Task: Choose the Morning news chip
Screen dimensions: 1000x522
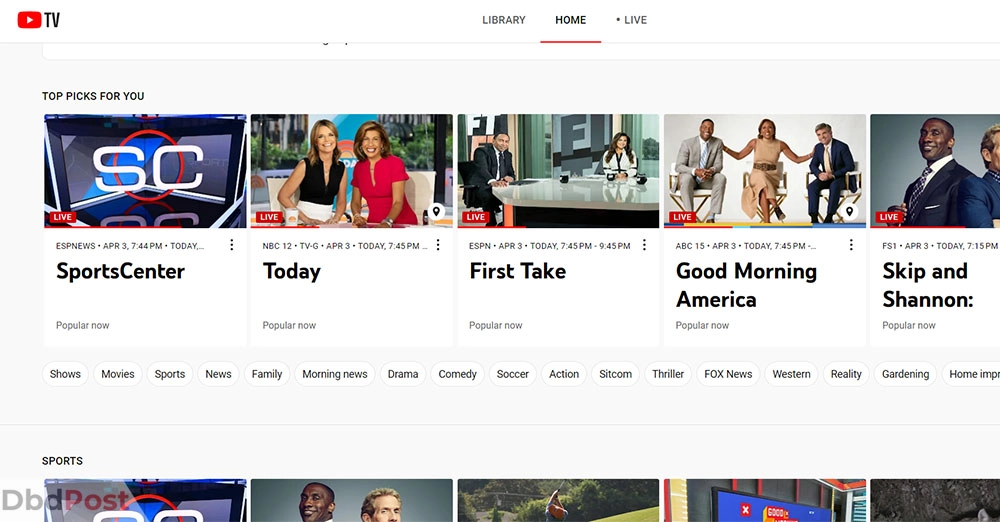Action: point(335,374)
